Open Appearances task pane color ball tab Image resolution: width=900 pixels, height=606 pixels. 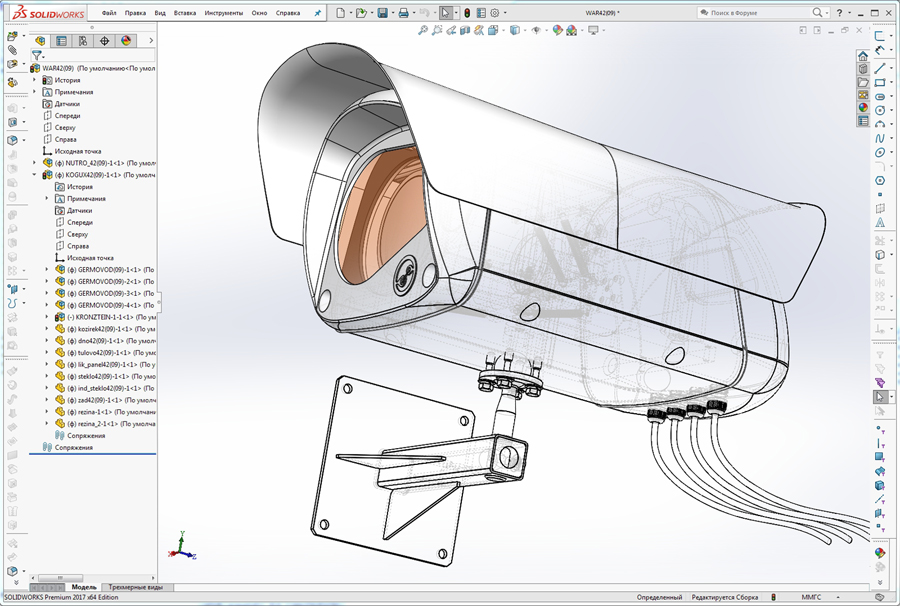863,107
